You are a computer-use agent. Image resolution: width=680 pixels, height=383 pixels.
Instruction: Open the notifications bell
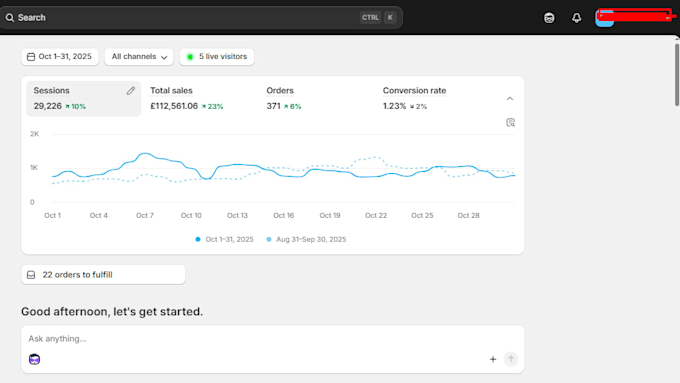coord(576,18)
